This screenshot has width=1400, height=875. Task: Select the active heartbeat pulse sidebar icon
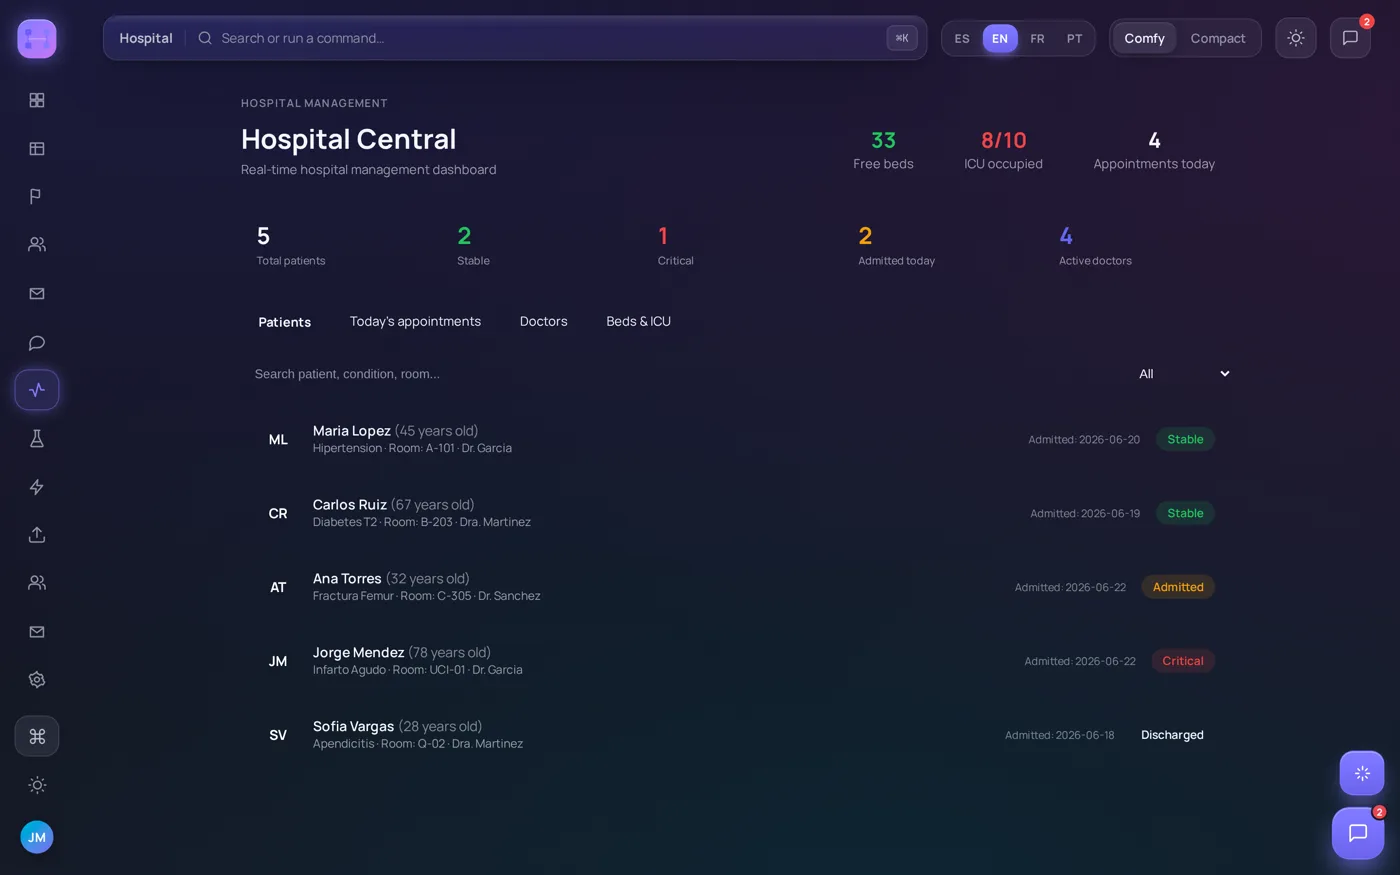click(x=37, y=390)
